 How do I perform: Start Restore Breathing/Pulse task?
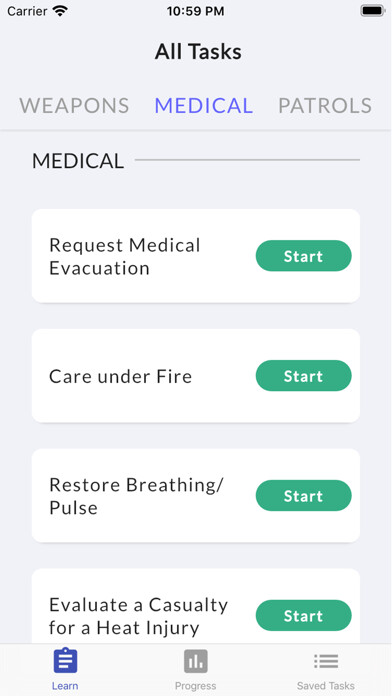click(304, 495)
